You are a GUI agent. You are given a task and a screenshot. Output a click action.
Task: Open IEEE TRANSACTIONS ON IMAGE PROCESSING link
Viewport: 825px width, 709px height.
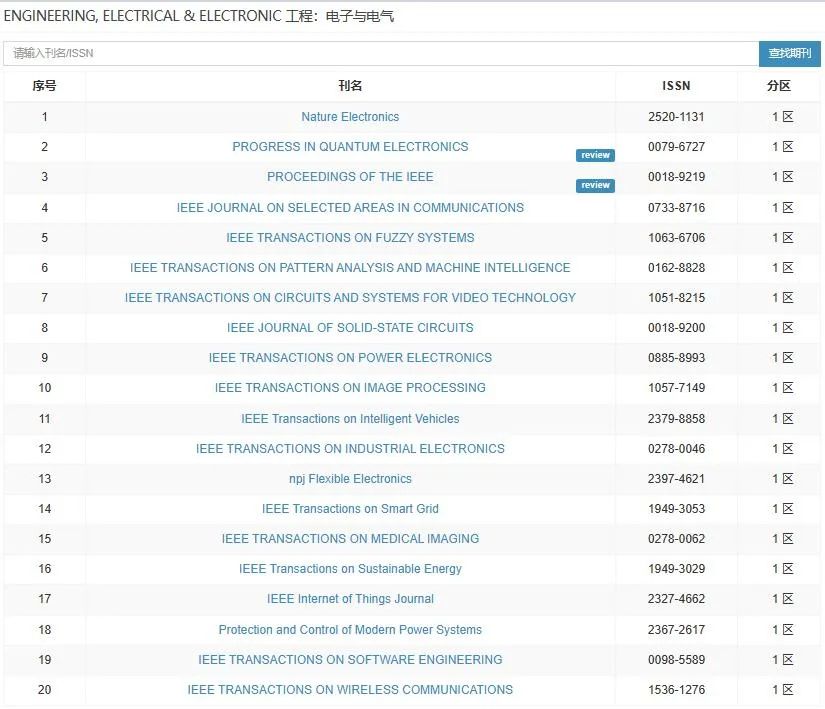tap(350, 388)
